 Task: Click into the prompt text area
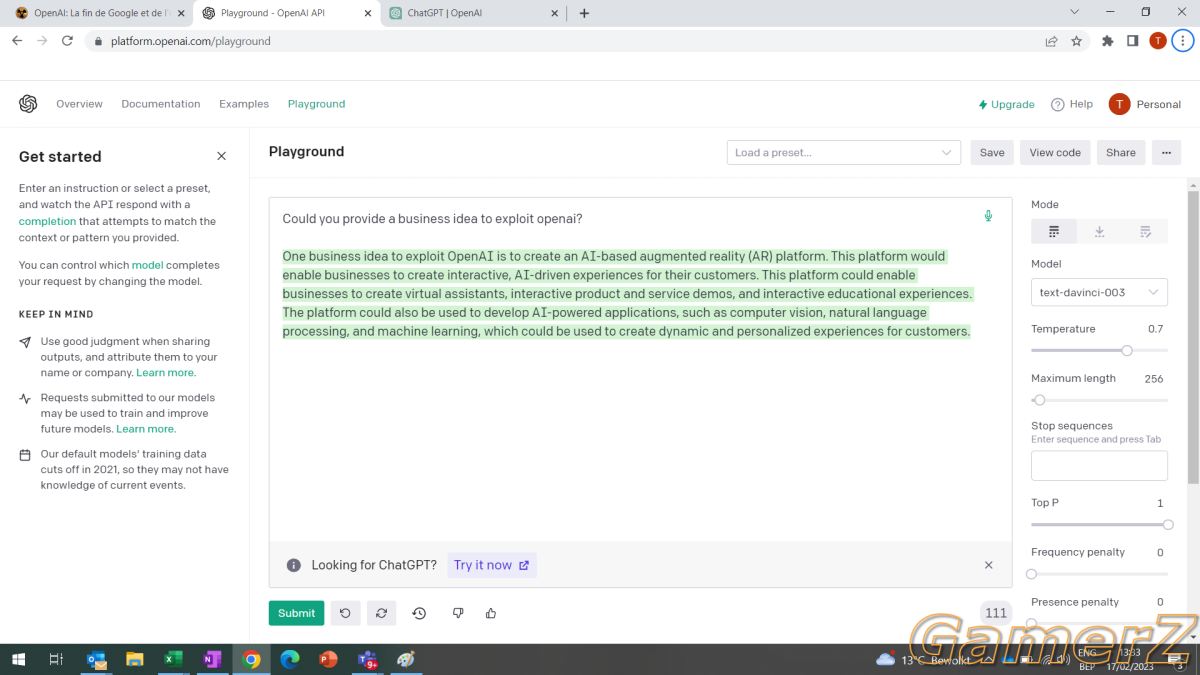coord(640,370)
